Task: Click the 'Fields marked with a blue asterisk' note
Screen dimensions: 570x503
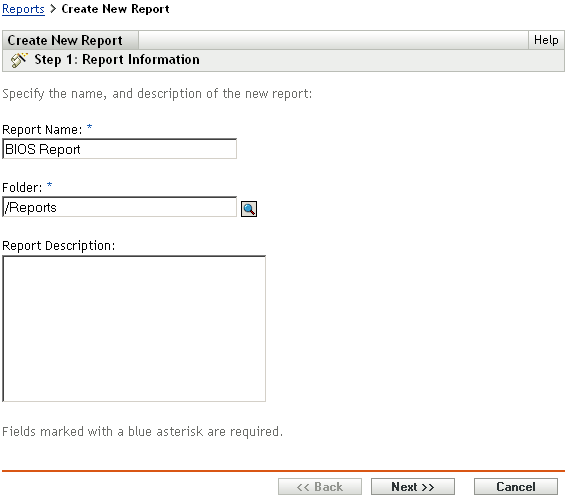Action: [142, 431]
